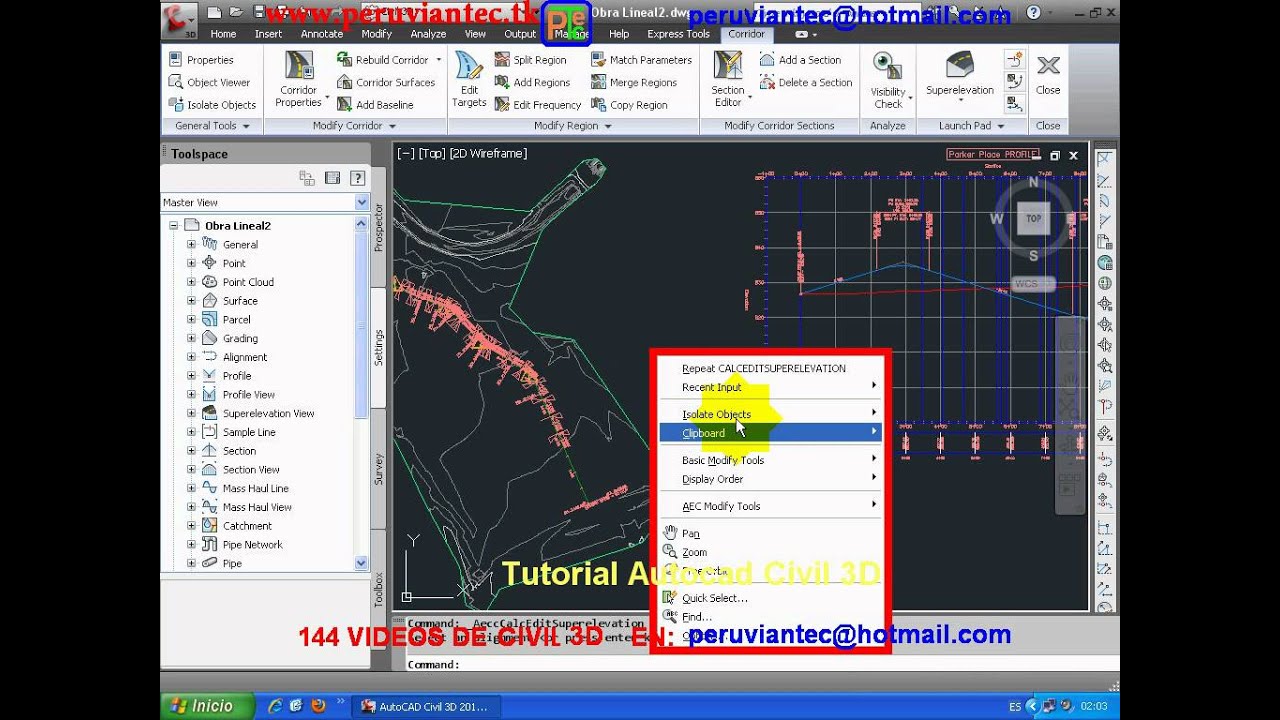This screenshot has height=720, width=1280.
Task: Open Display Order submenu
Action: click(x=770, y=479)
